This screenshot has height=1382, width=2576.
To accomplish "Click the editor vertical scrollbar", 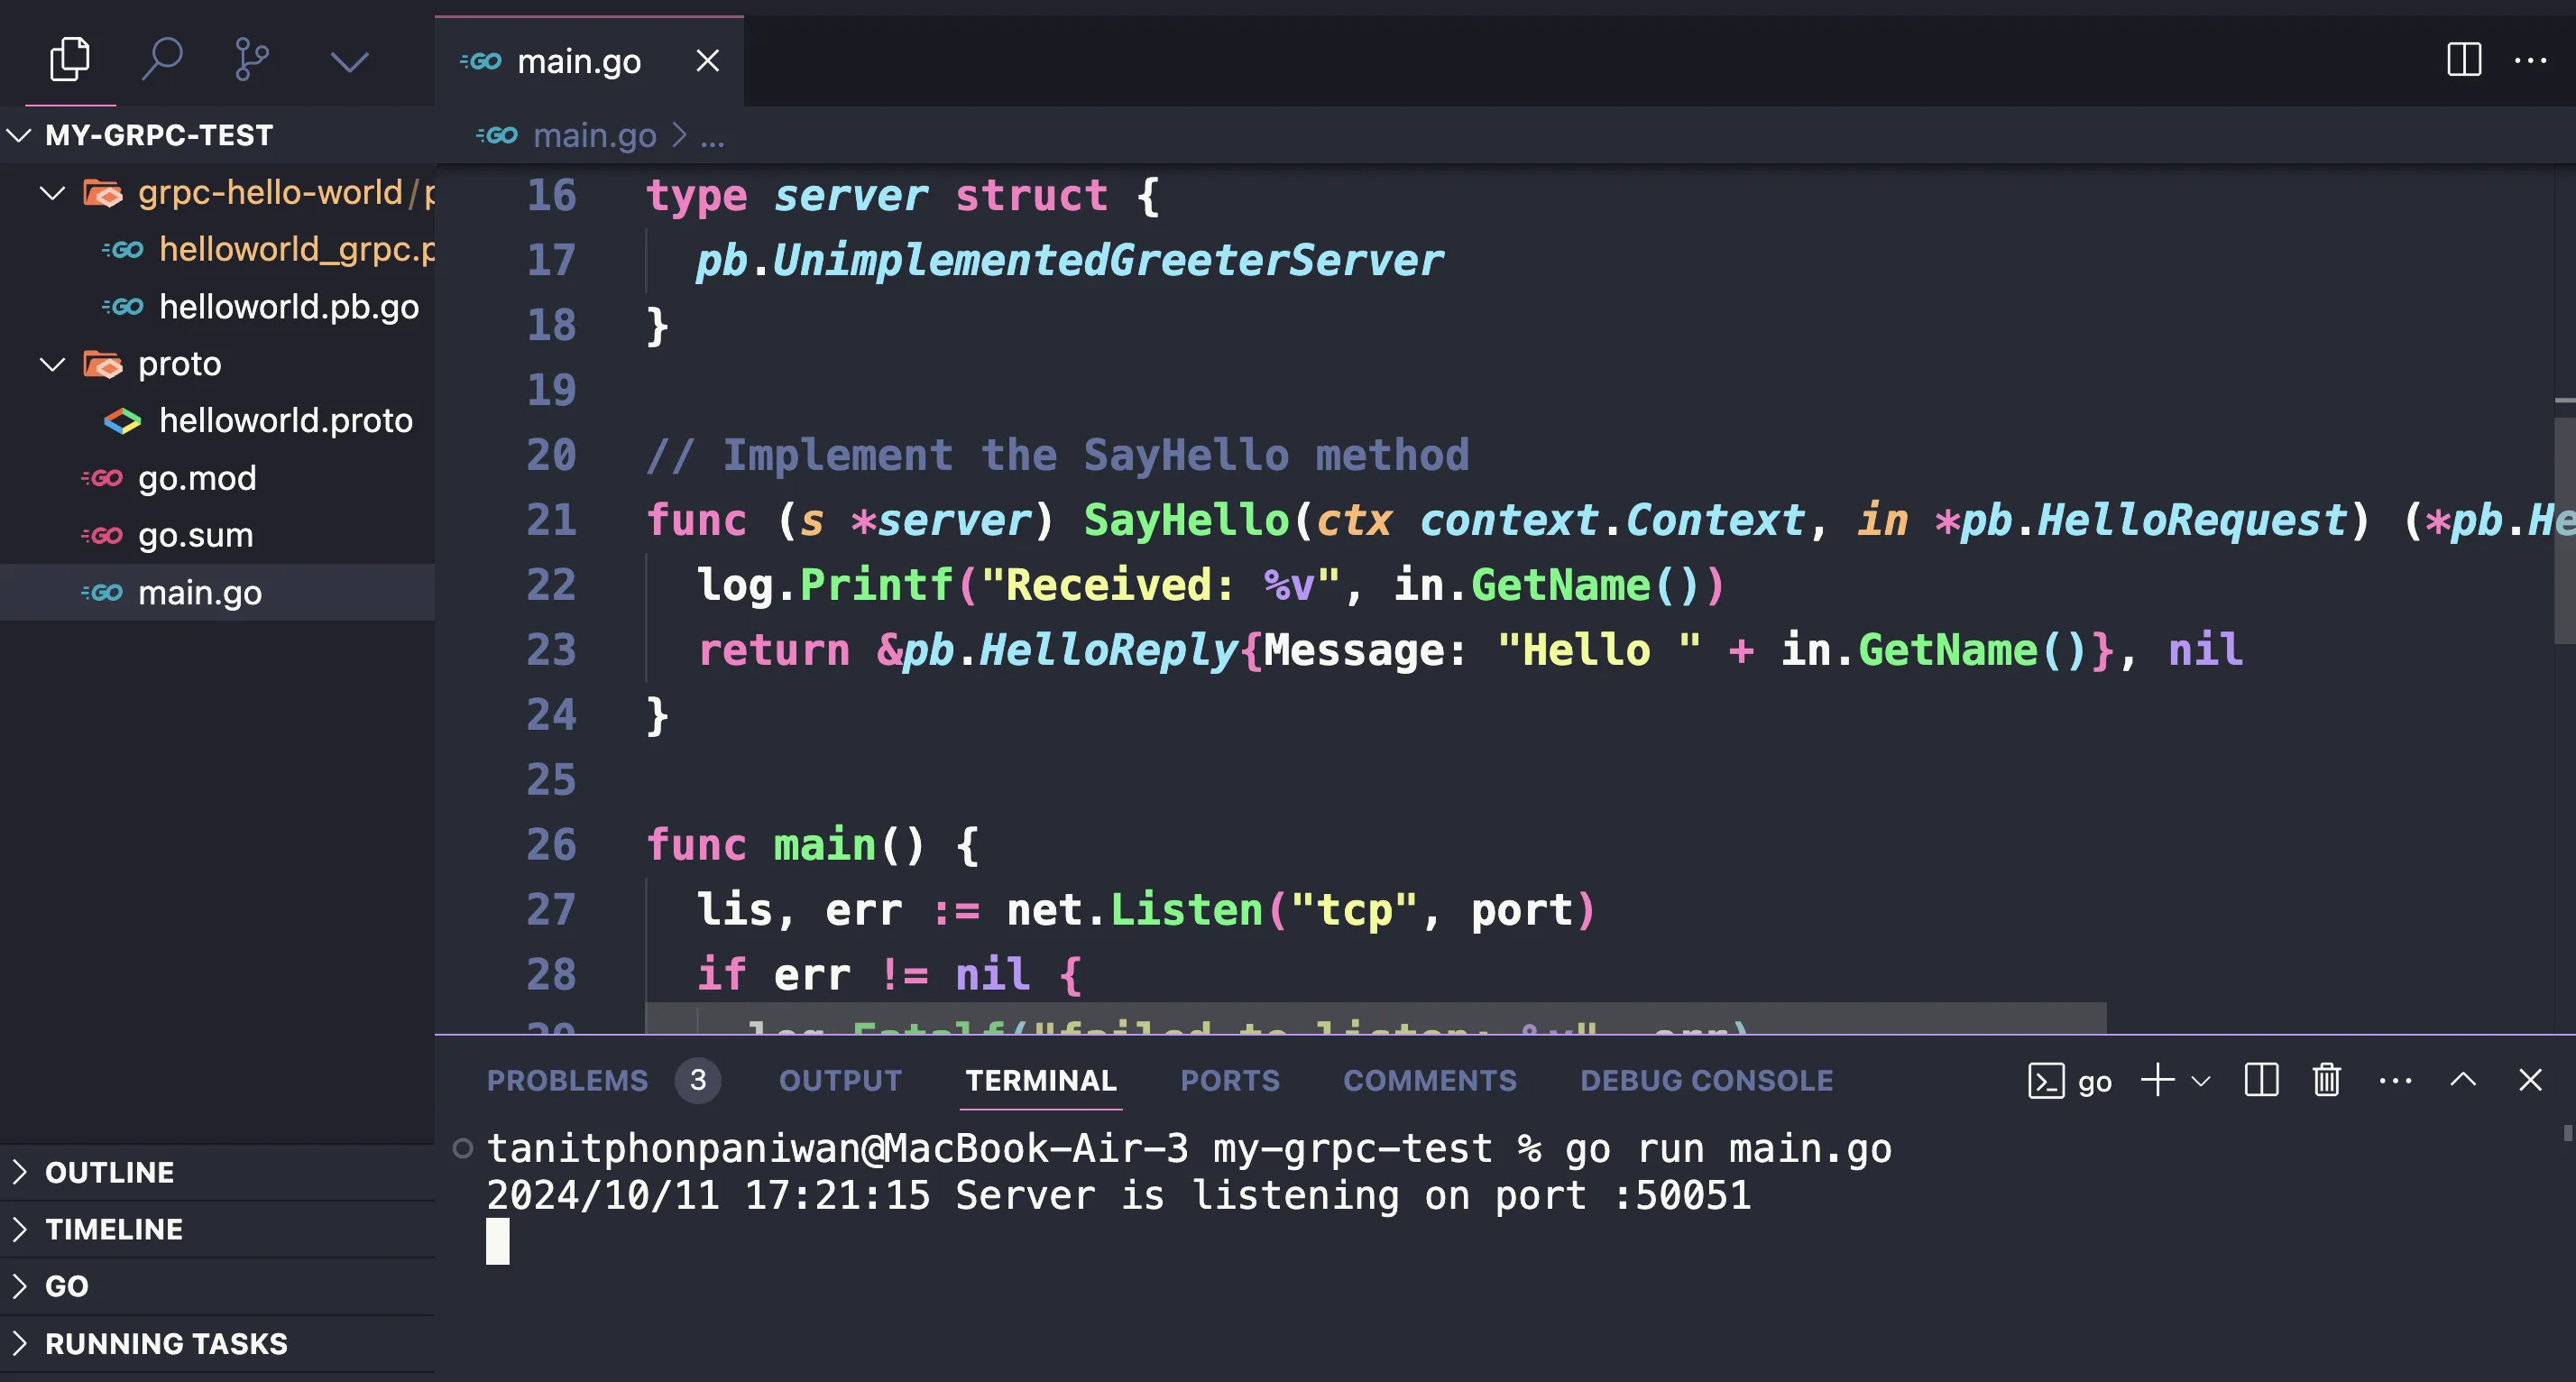I will (2565, 530).
